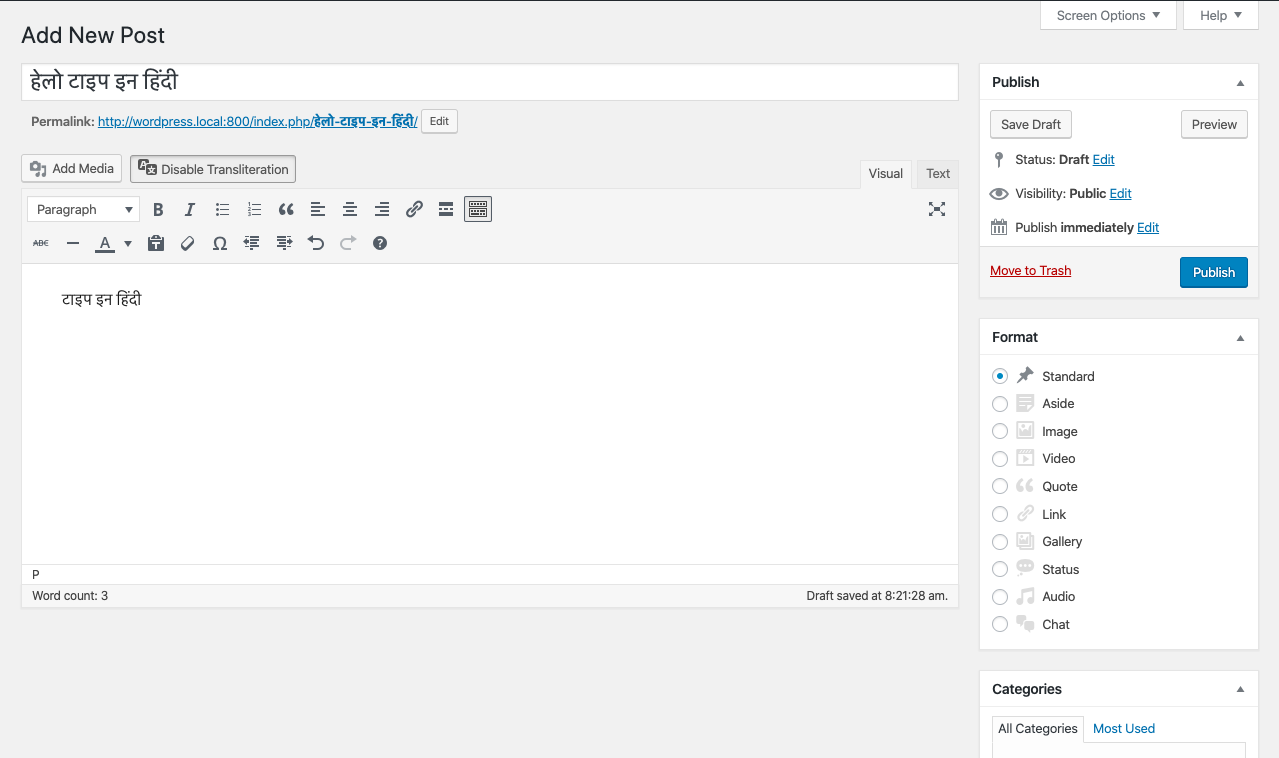The height and width of the screenshot is (758, 1279).
Task: Align text right
Action: (x=382, y=209)
